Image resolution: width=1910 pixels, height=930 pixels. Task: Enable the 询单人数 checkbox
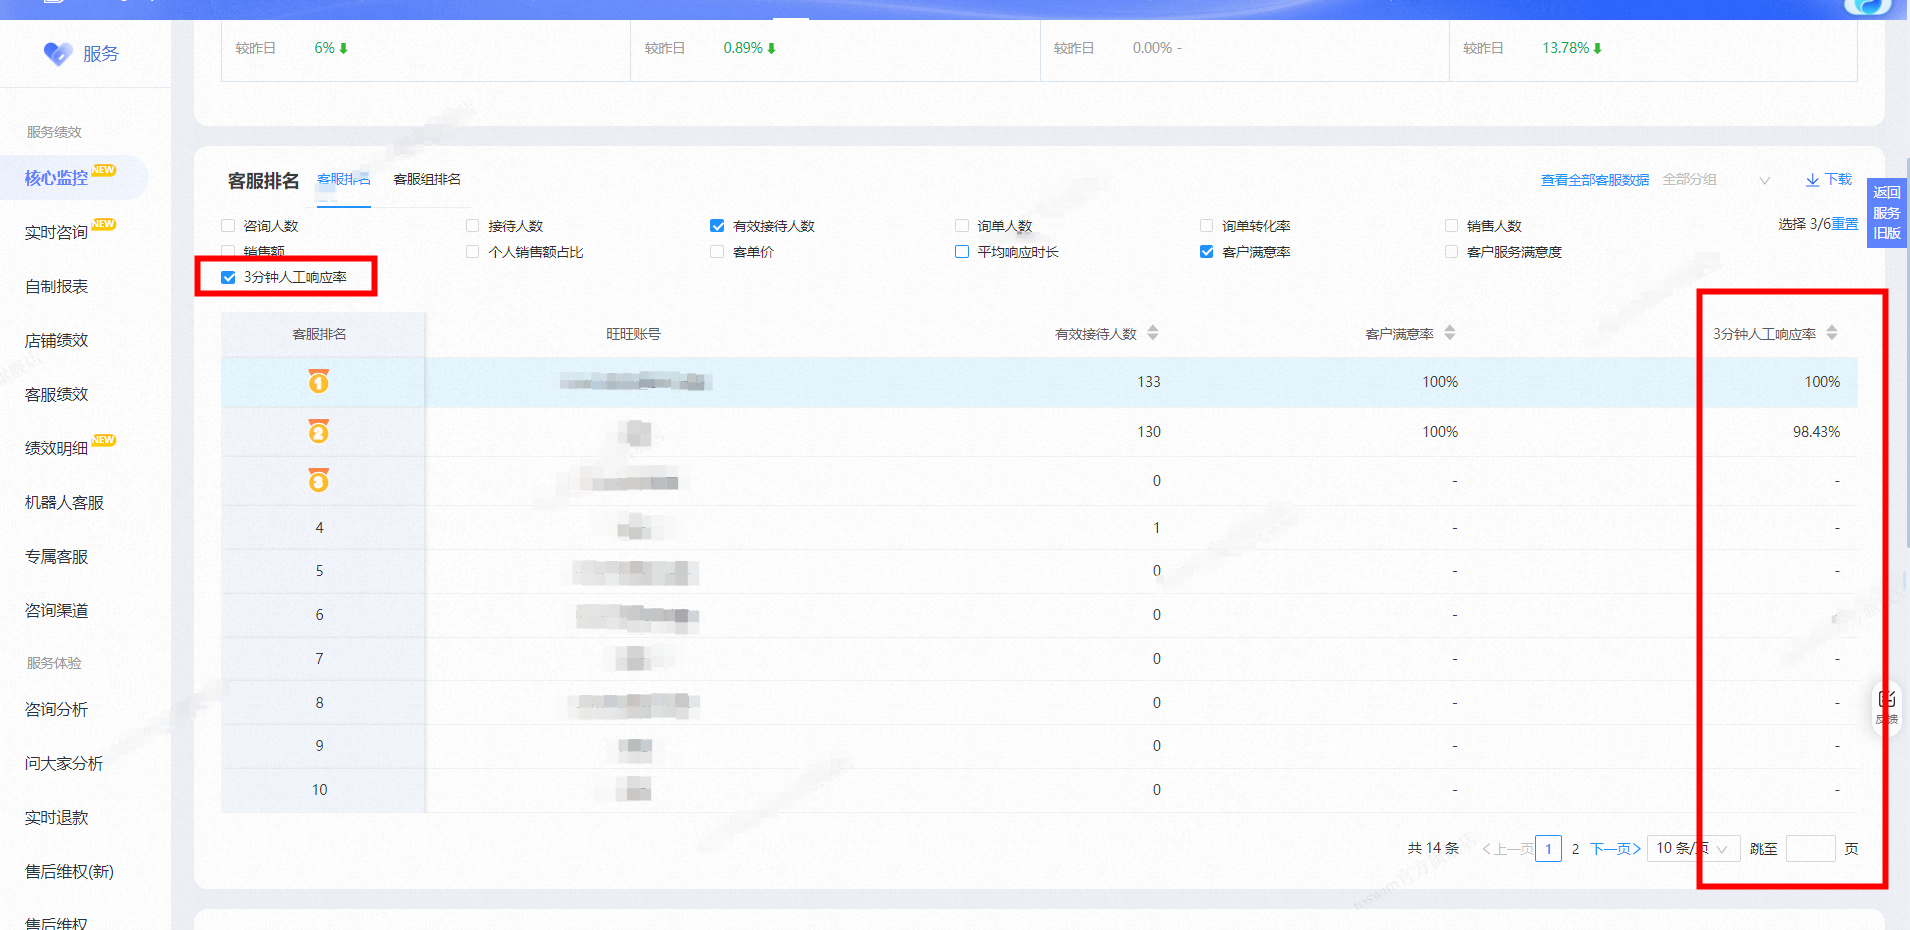coord(962,226)
